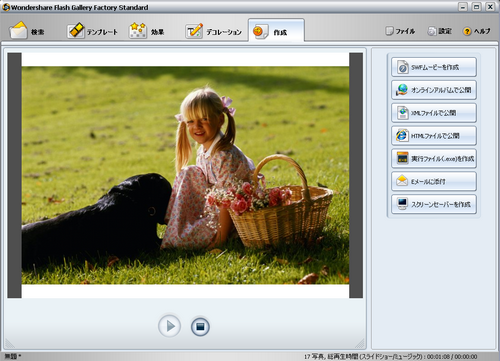Click Eメールに添付 button
500x361 pixels.
[x=434, y=181]
